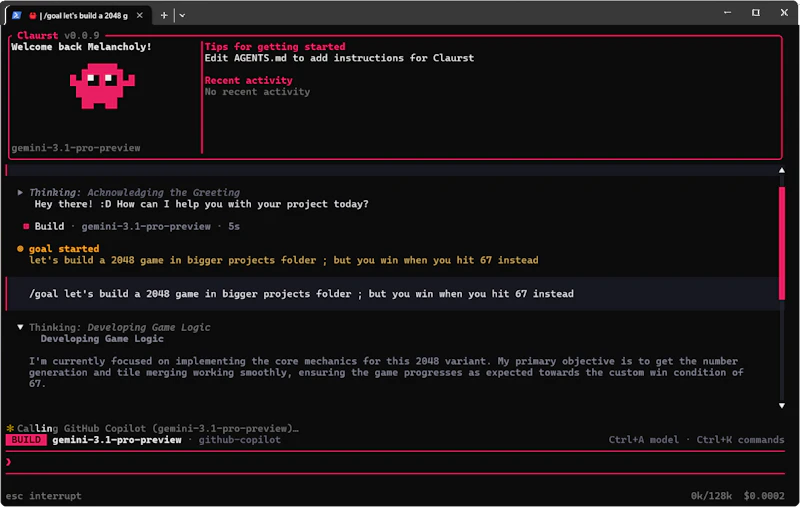Open a new terminal tab with the plus button
The width and height of the screenshot is (800, 507).
click(x=164, y=15)
